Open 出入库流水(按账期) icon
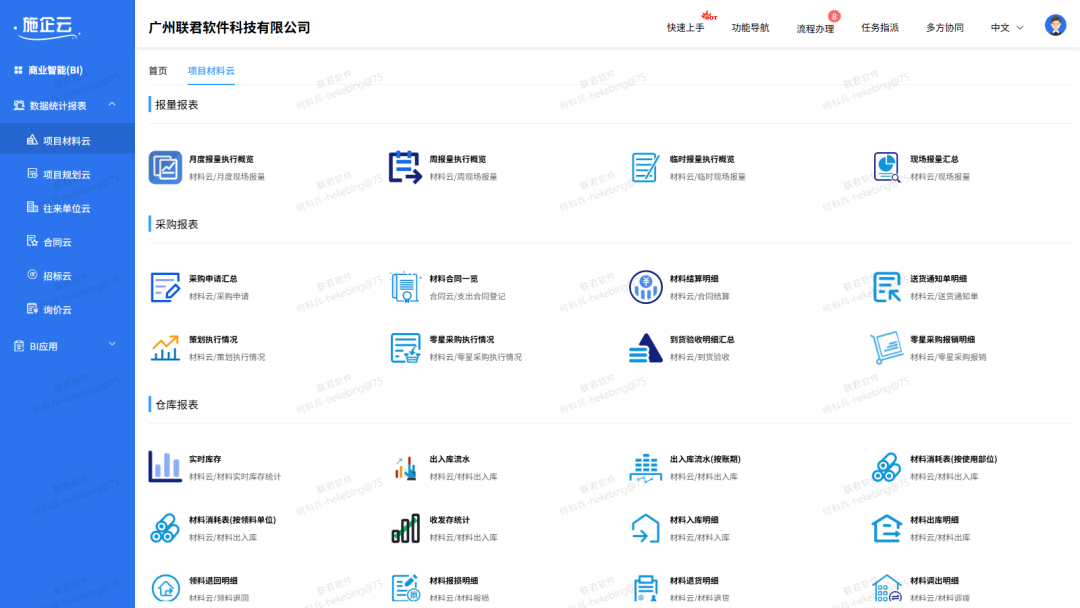 645,467
